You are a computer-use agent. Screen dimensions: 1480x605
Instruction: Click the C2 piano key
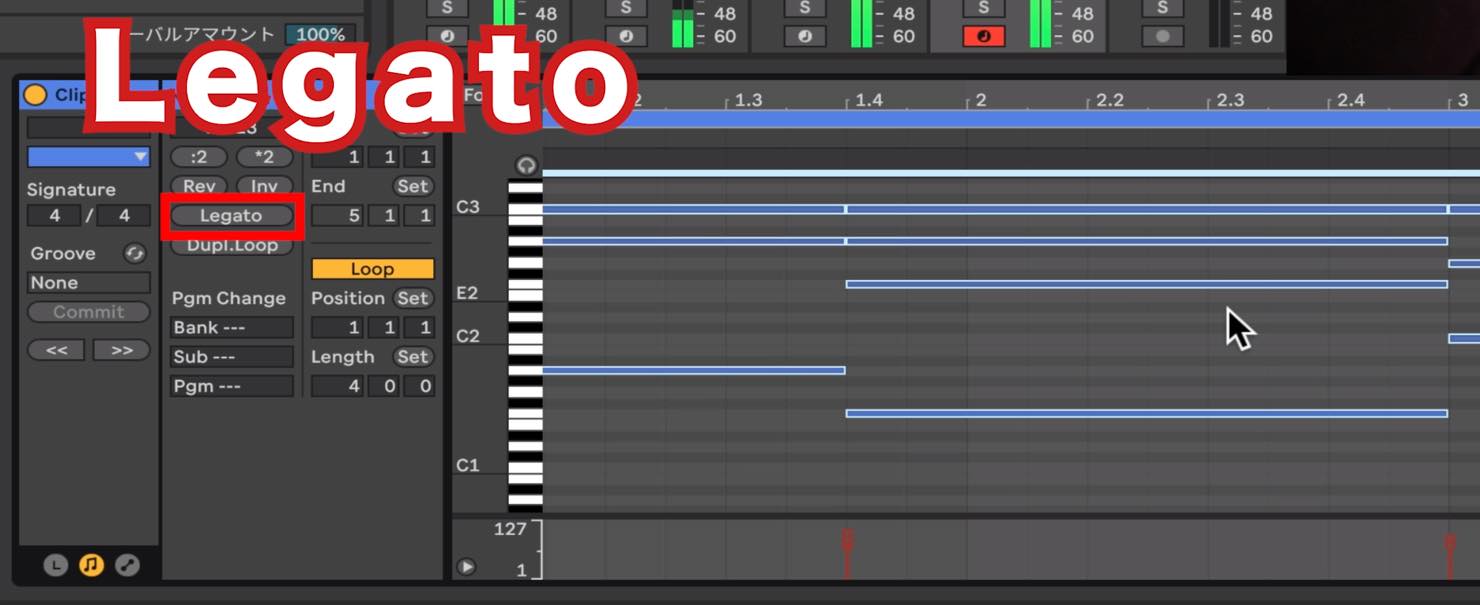tap(525, 338)
